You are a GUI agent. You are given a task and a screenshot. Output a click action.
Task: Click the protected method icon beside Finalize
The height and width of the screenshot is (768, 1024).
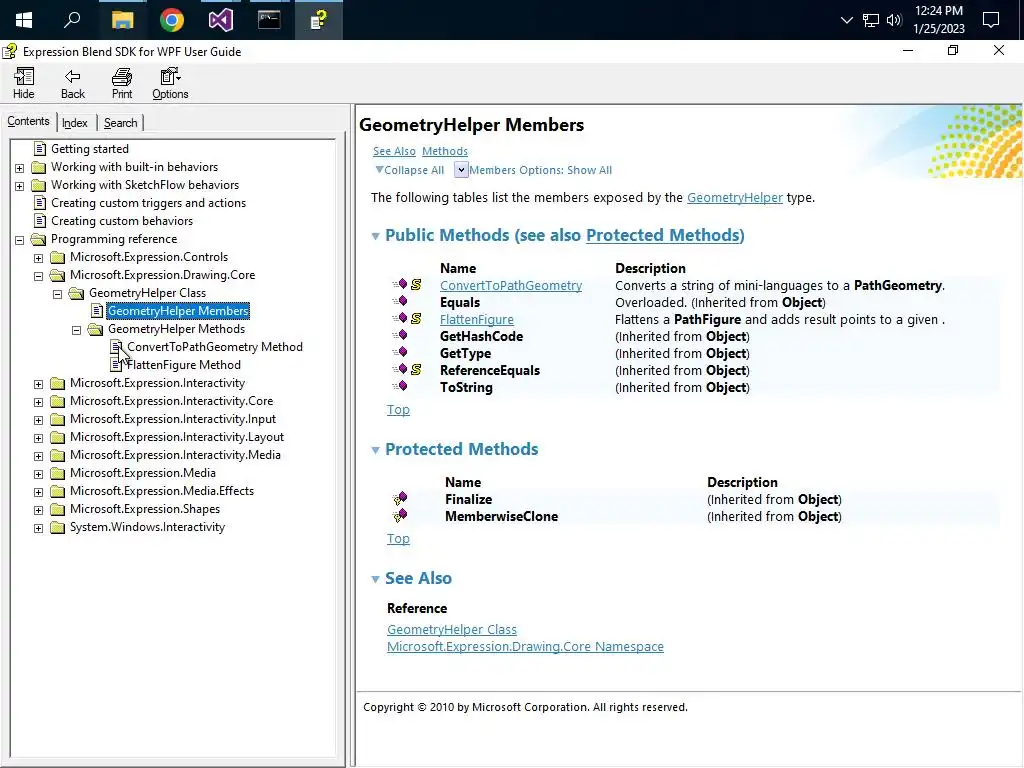400,498
